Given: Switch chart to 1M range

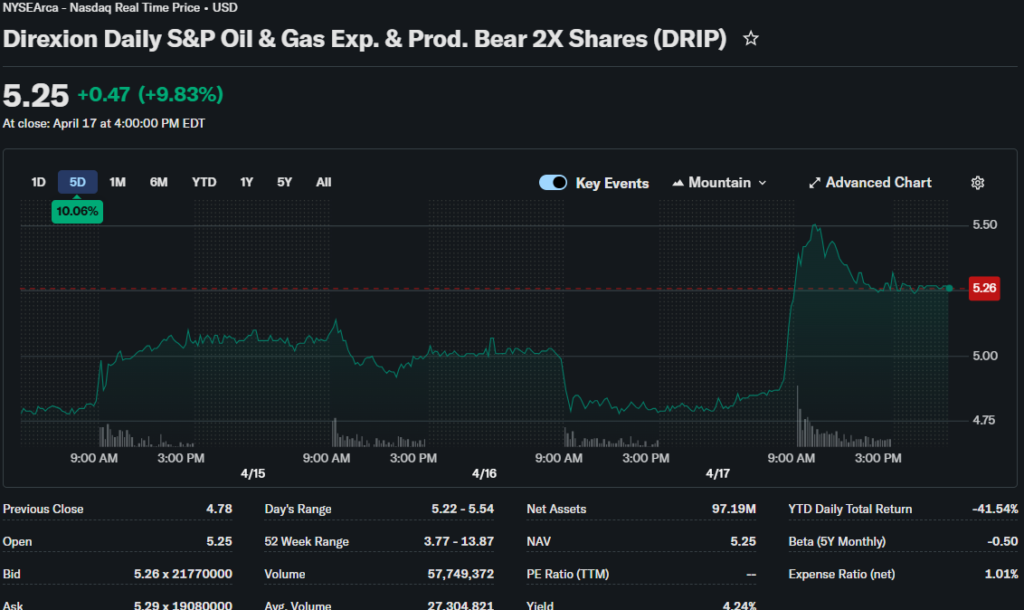Looking at the screenshot, I should pos(117,182).
